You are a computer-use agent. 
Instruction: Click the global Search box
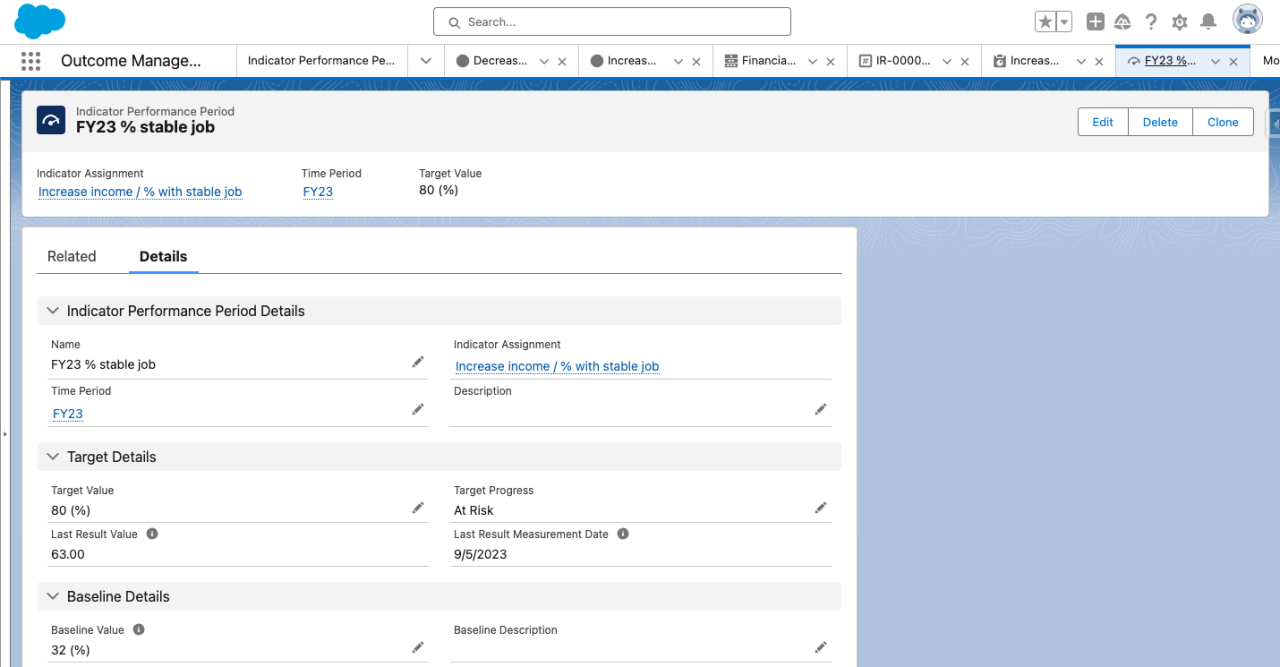coord(612,22)
